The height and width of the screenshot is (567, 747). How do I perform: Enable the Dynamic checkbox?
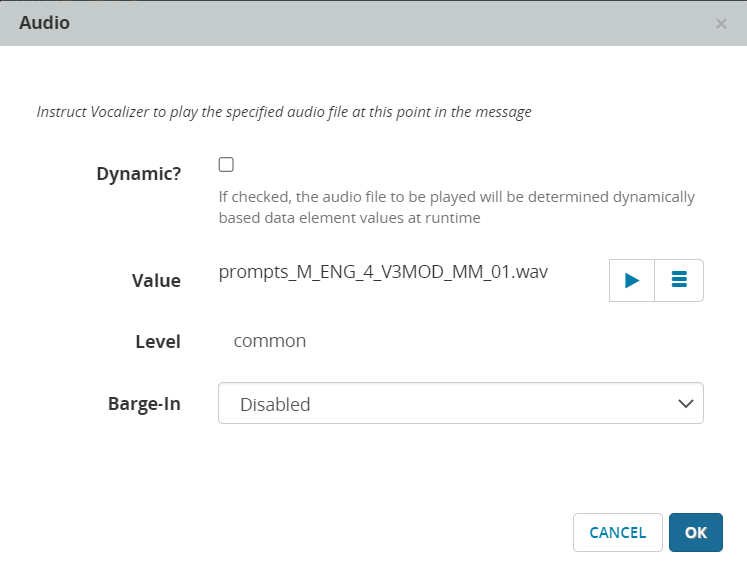(x=226, y=165)
